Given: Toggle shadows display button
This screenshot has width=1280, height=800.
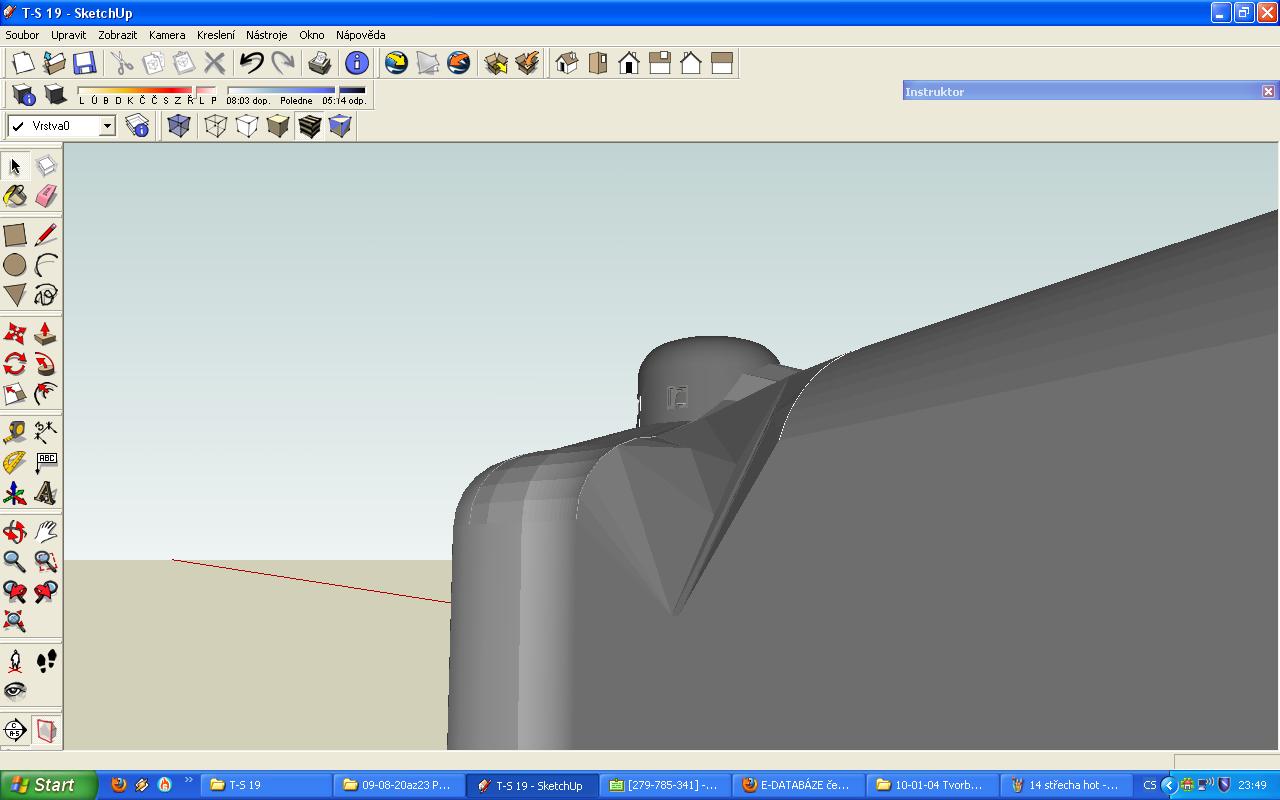Looking at the screenshot, I should coord(55,95).
